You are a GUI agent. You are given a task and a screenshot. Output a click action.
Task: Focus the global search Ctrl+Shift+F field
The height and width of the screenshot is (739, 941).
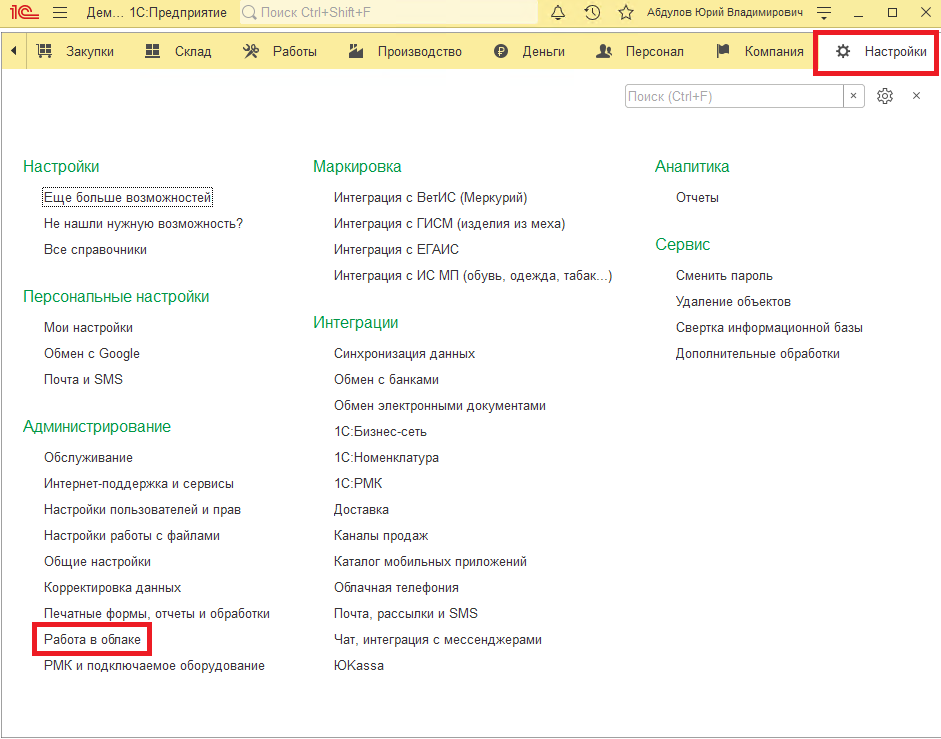[389, 12]
